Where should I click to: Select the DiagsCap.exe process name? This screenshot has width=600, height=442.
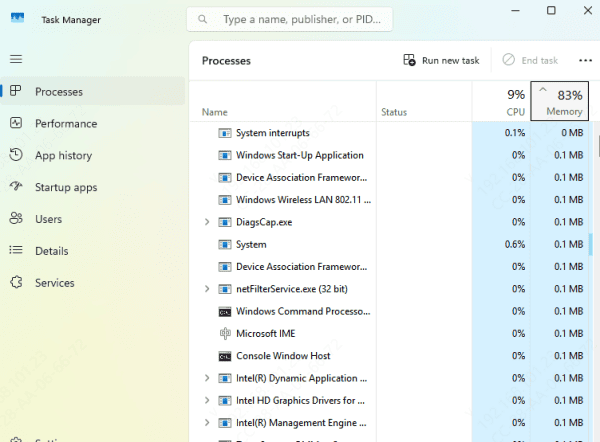click(264, 222)
